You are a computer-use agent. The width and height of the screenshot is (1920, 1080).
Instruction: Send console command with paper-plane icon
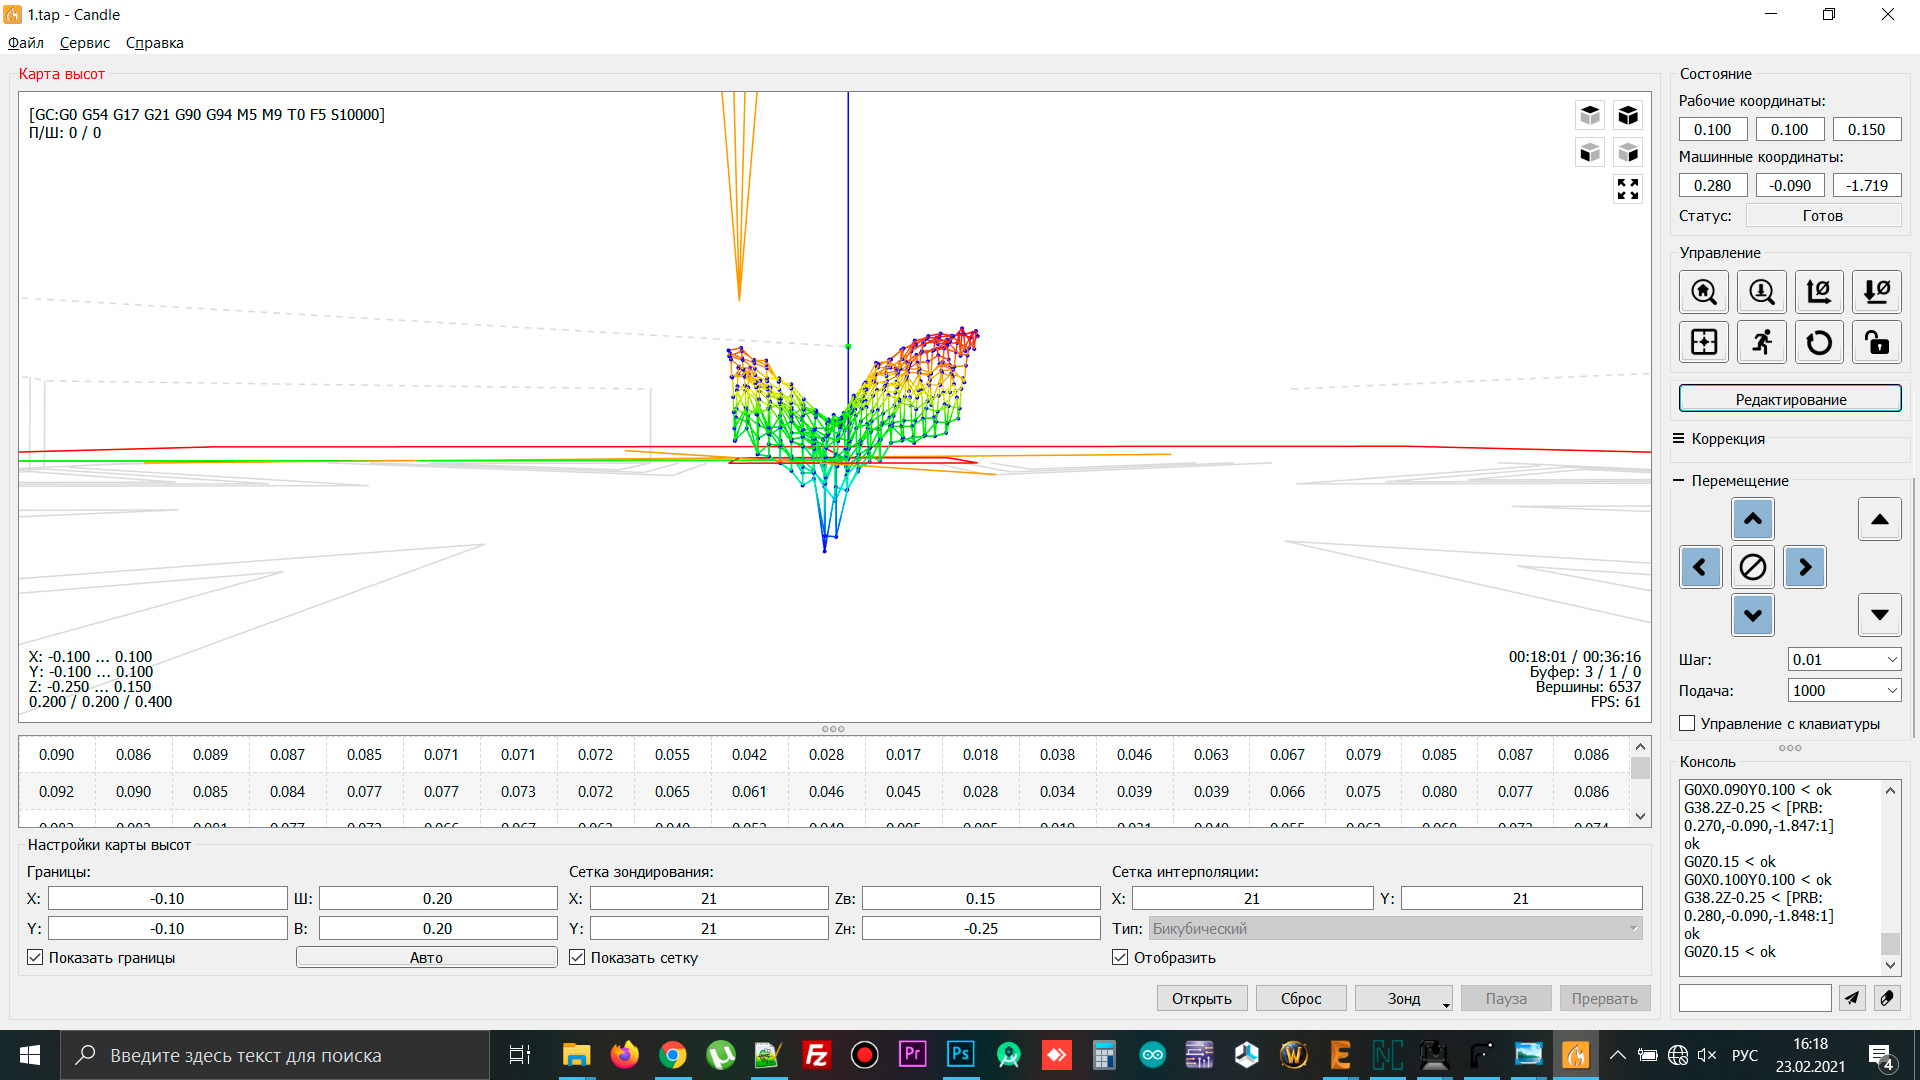(x=1852, y=998)
